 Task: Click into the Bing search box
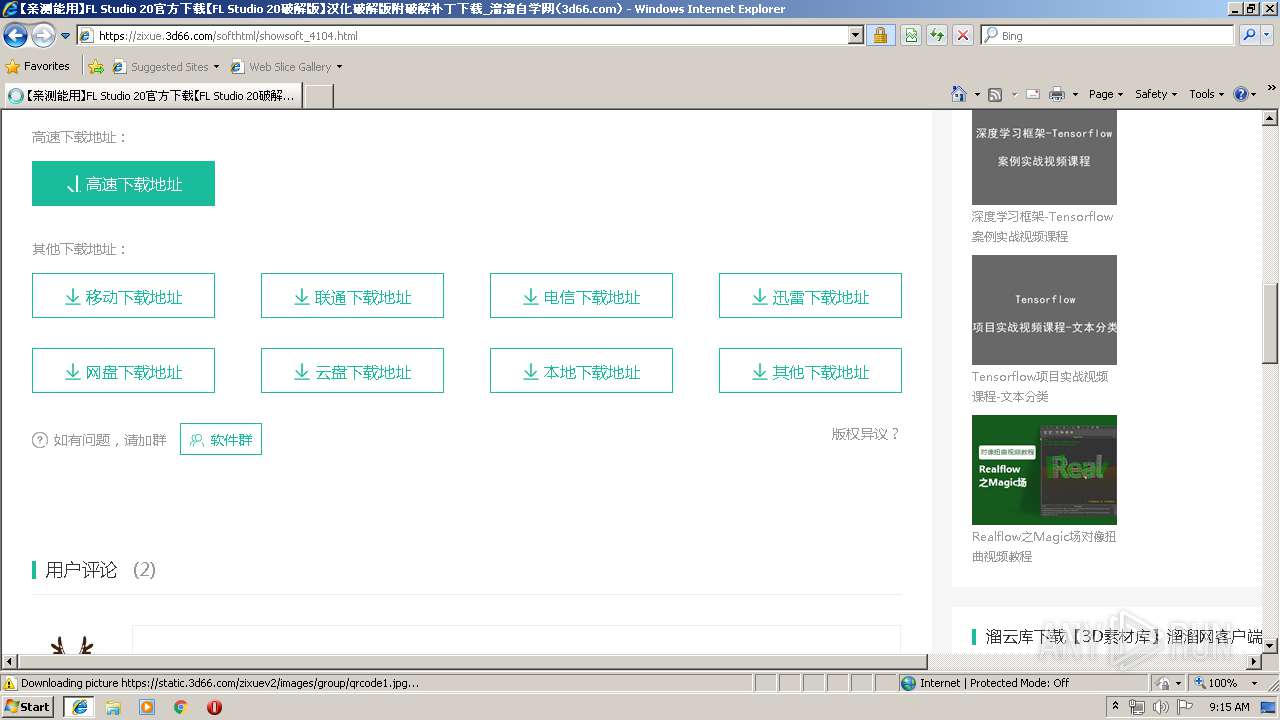click(1108, 36)
